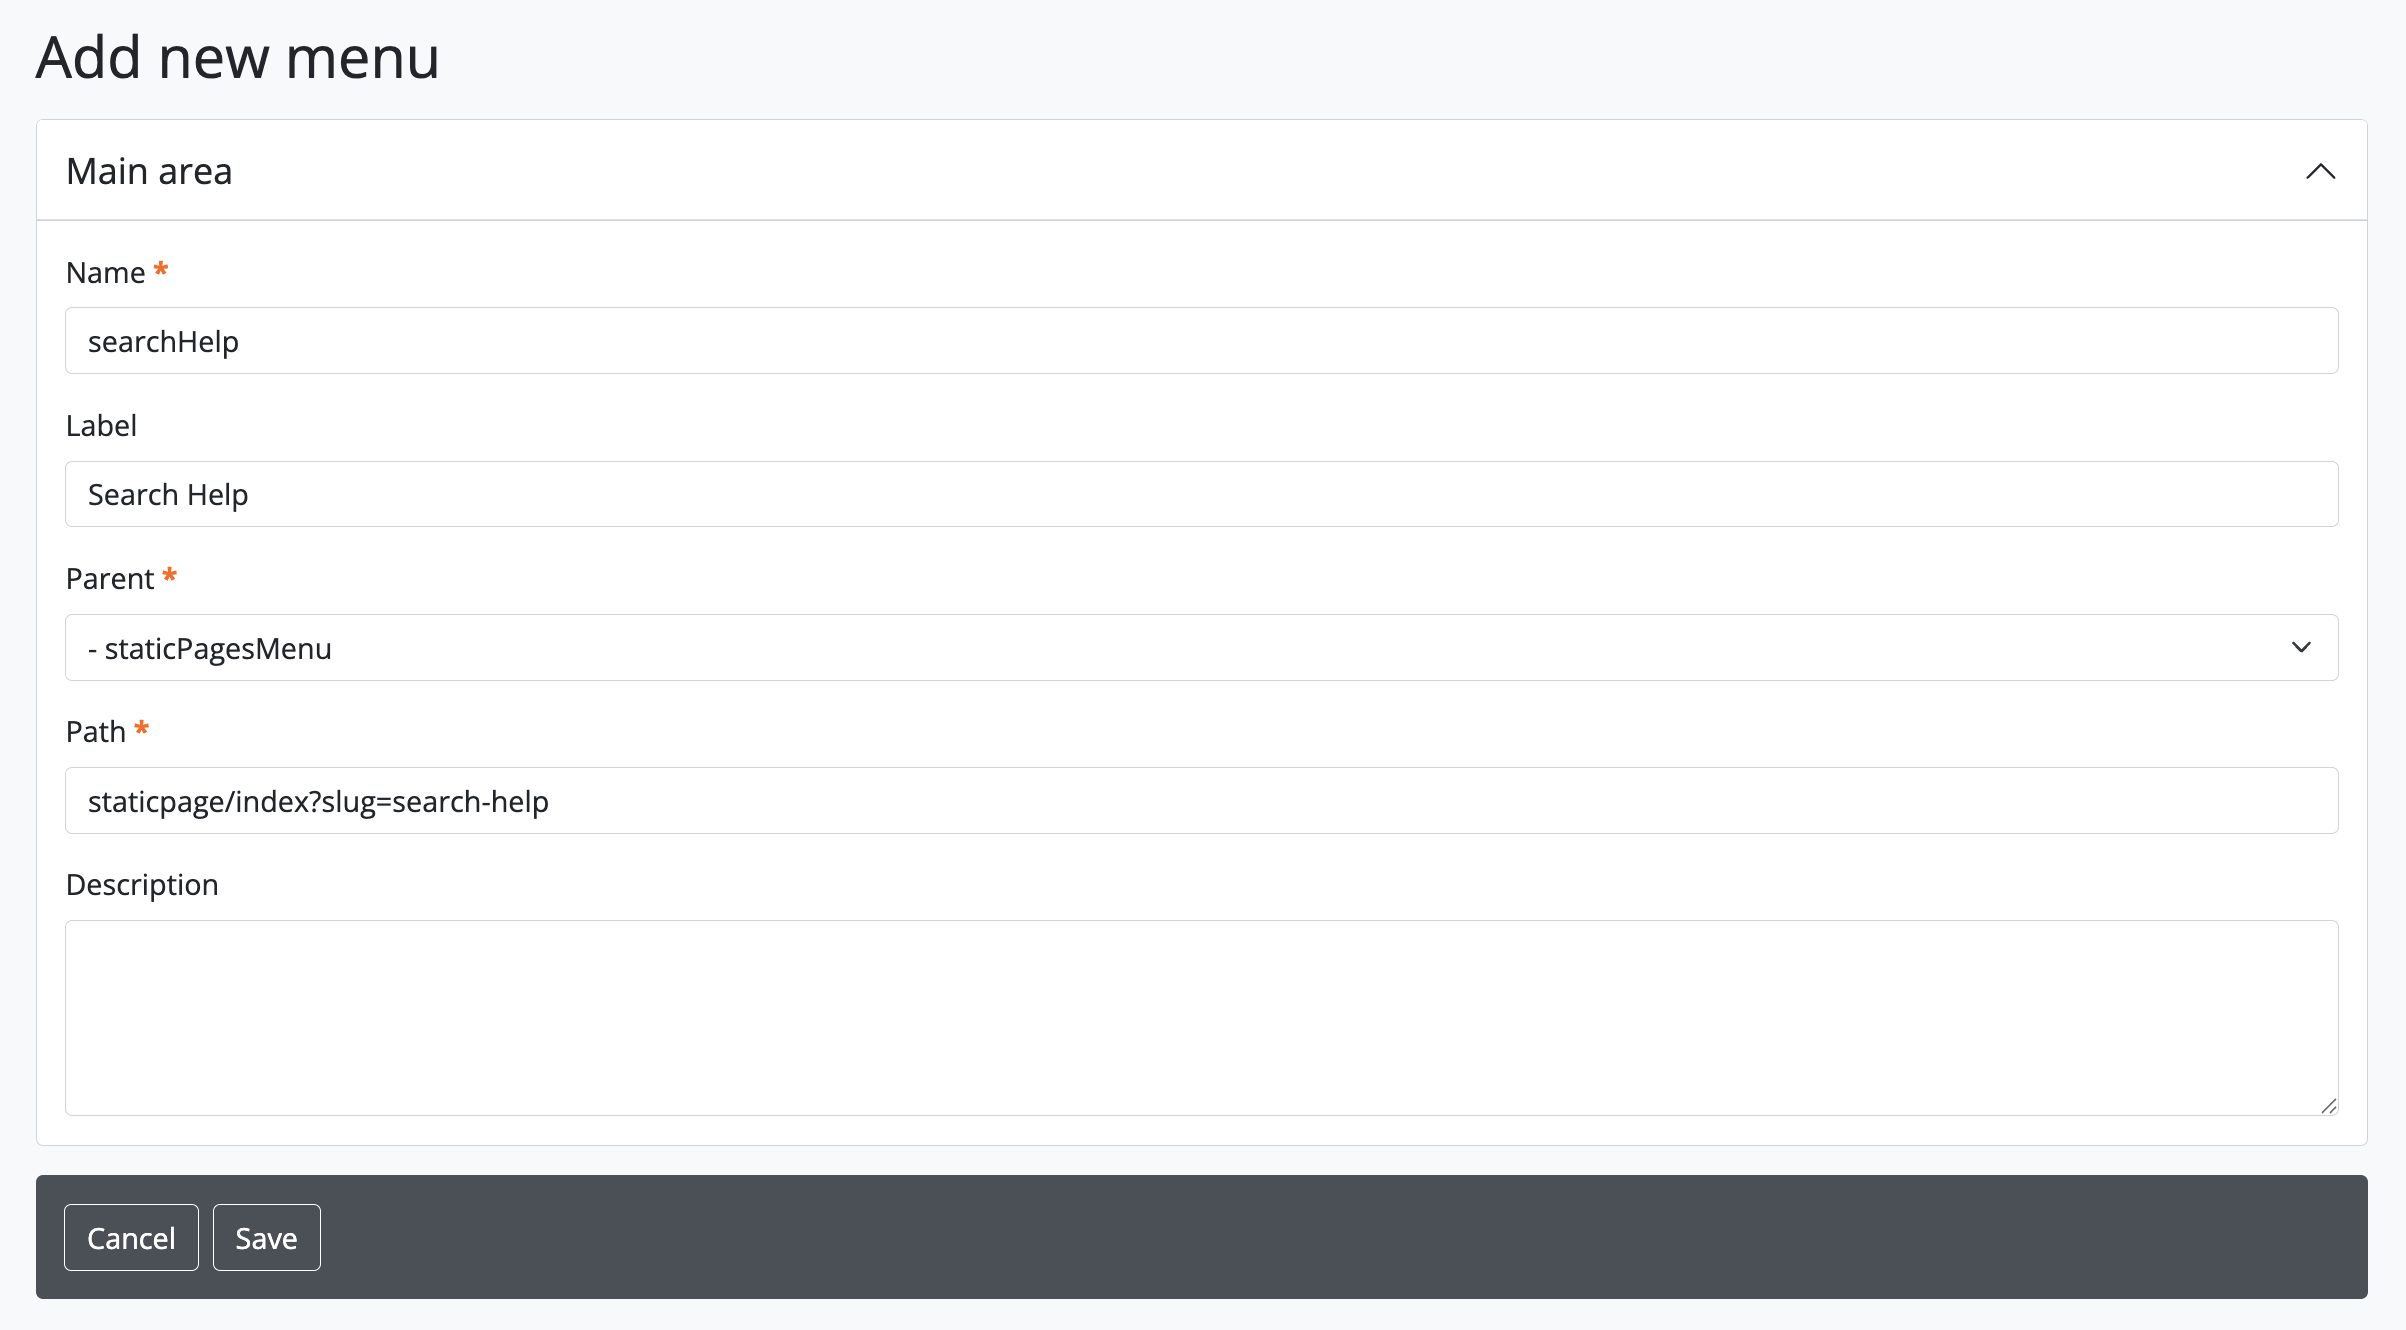The width and height of the screenshot is (2406, 1330).
Task: Click the Main area header title
Action: coord(149,172)
